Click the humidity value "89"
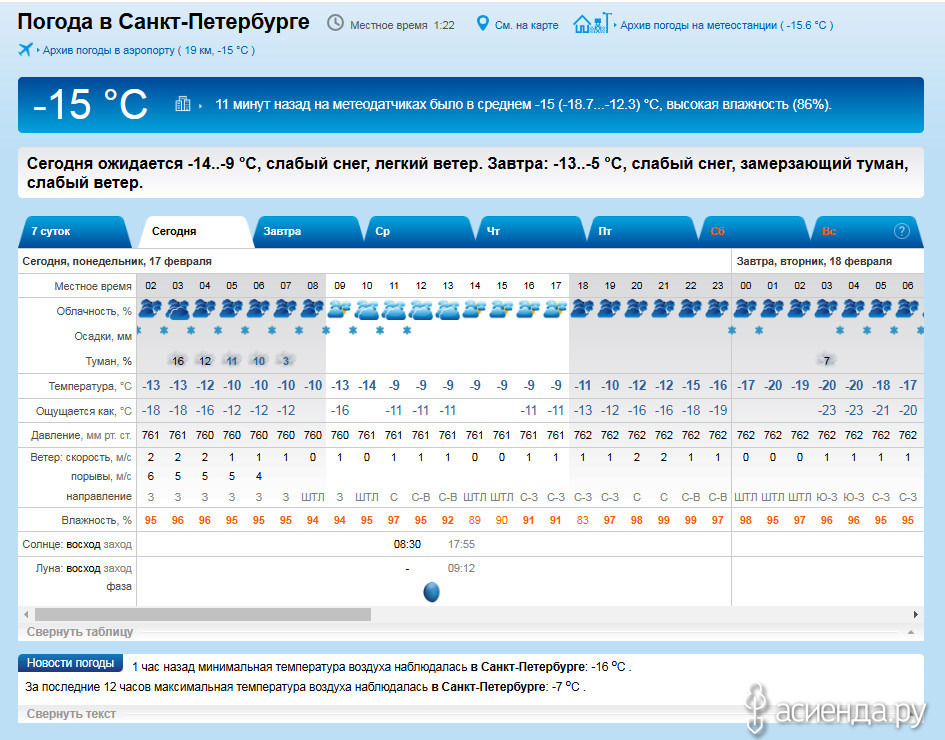This screenshot has width=945, height=740. [x=475, y=520]
